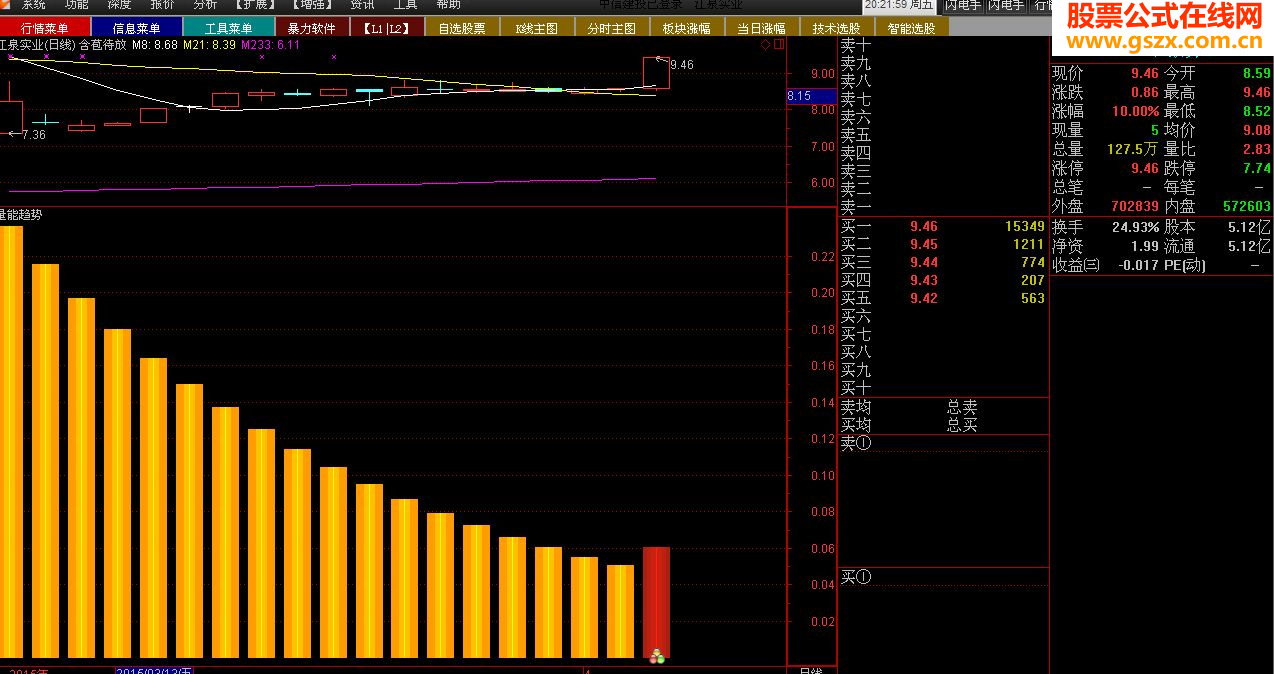Open the 信息菜单 tab
The height and width of the screenshot is (674, 1274).
tap(137, 28)
